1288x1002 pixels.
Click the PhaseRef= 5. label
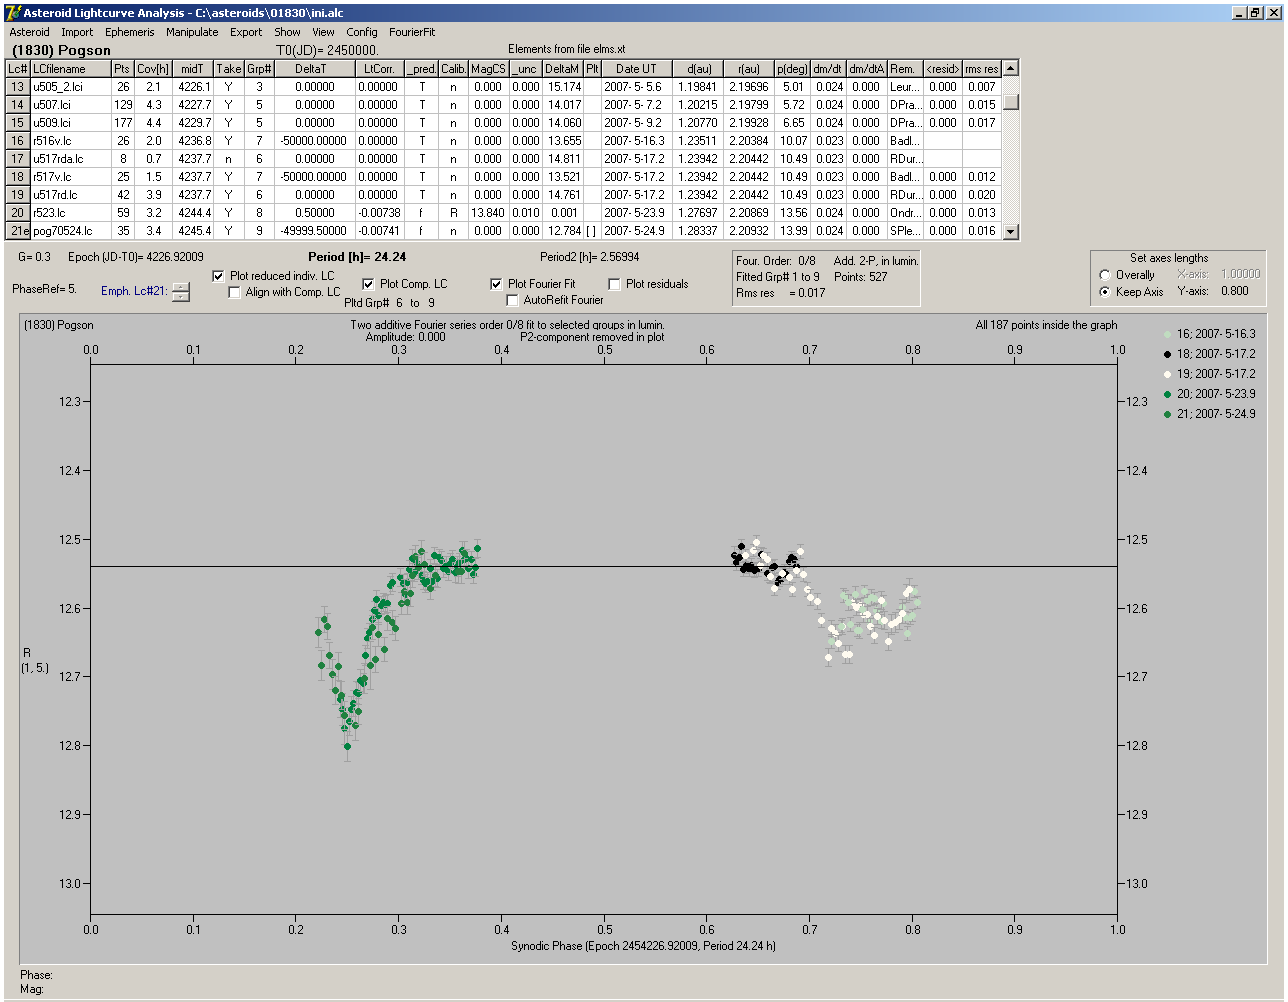pos(44,289)
